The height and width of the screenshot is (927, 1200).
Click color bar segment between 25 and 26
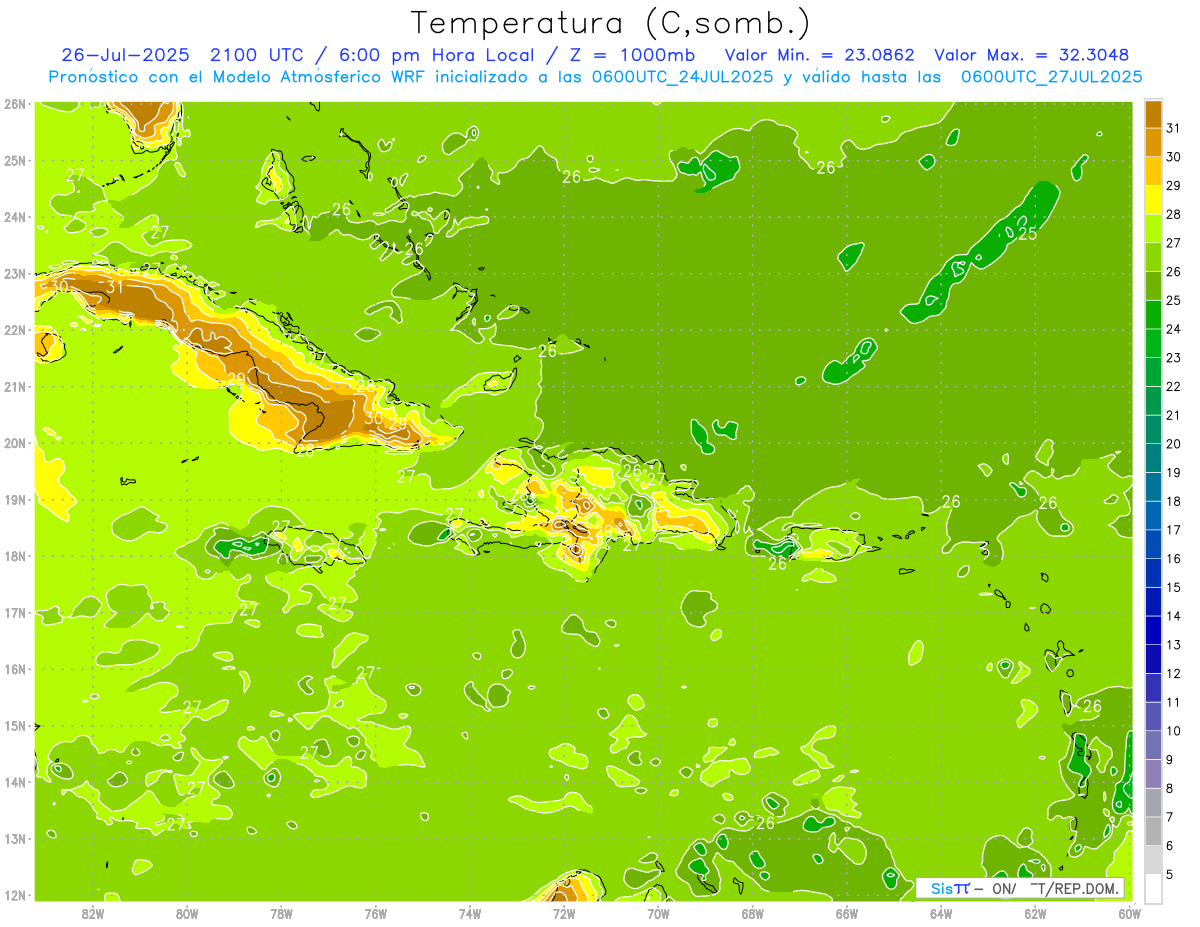coord(1153,286)
